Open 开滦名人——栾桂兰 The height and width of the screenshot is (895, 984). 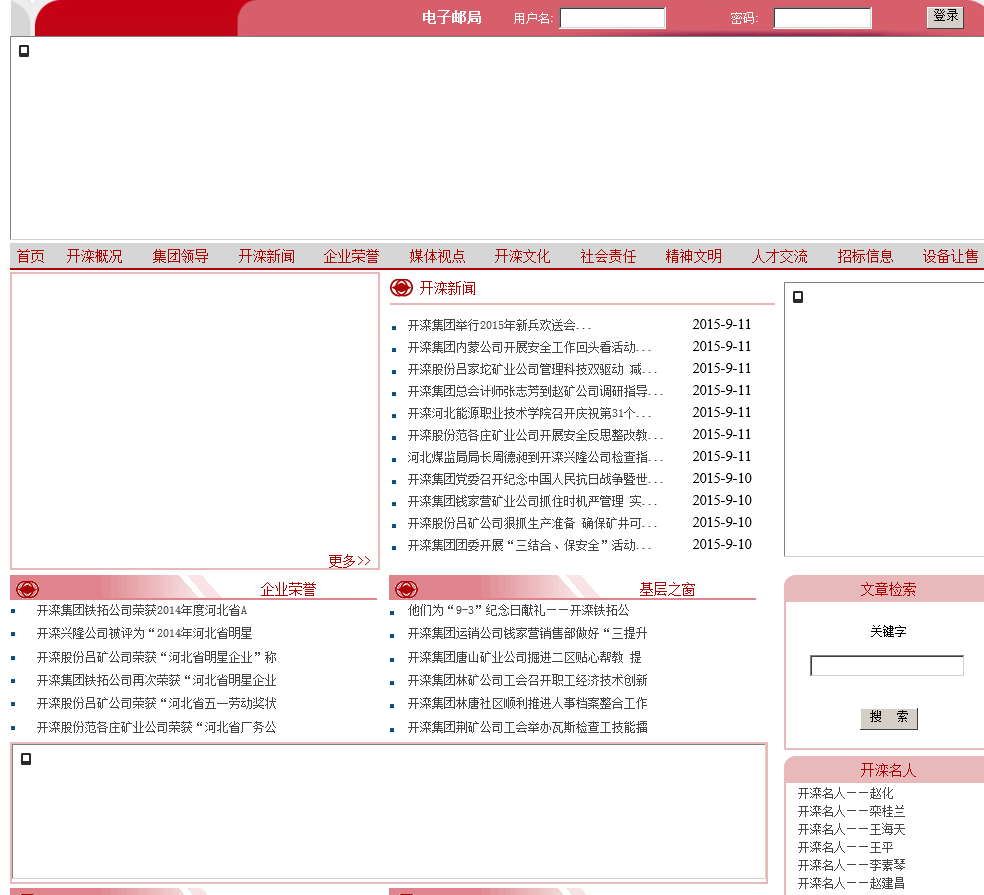[851, 812]
